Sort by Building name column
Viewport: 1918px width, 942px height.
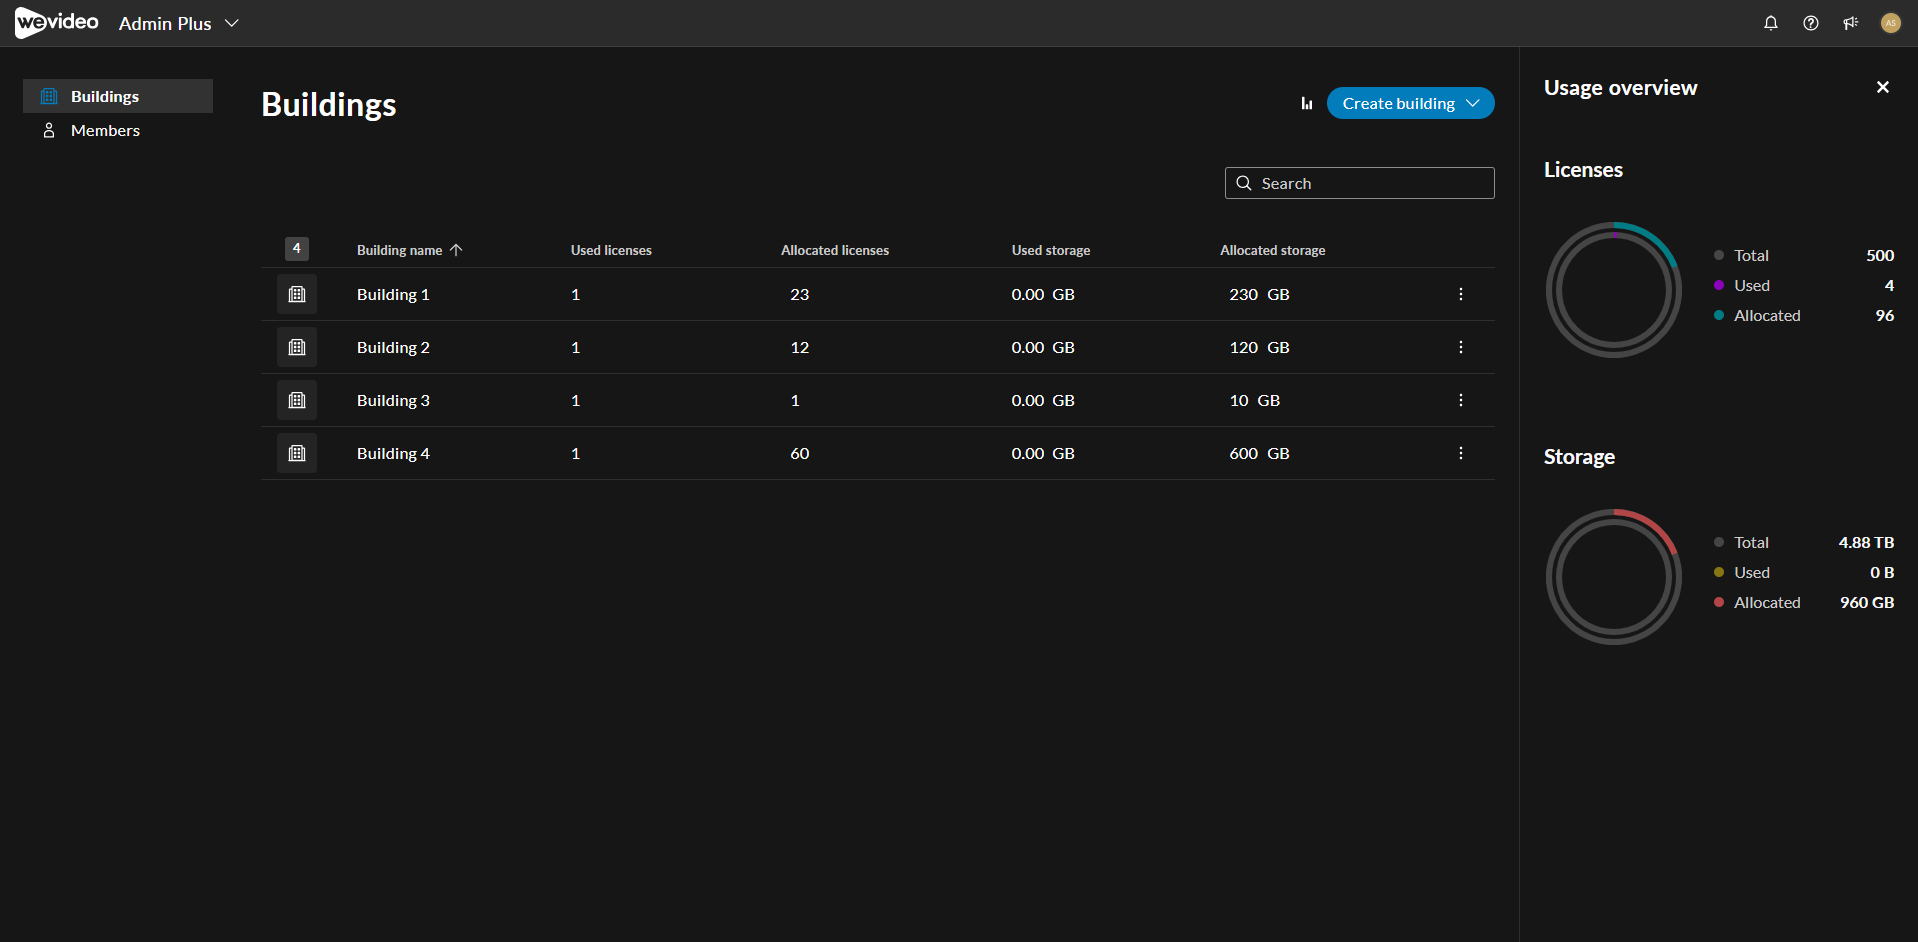click(399, 250)
